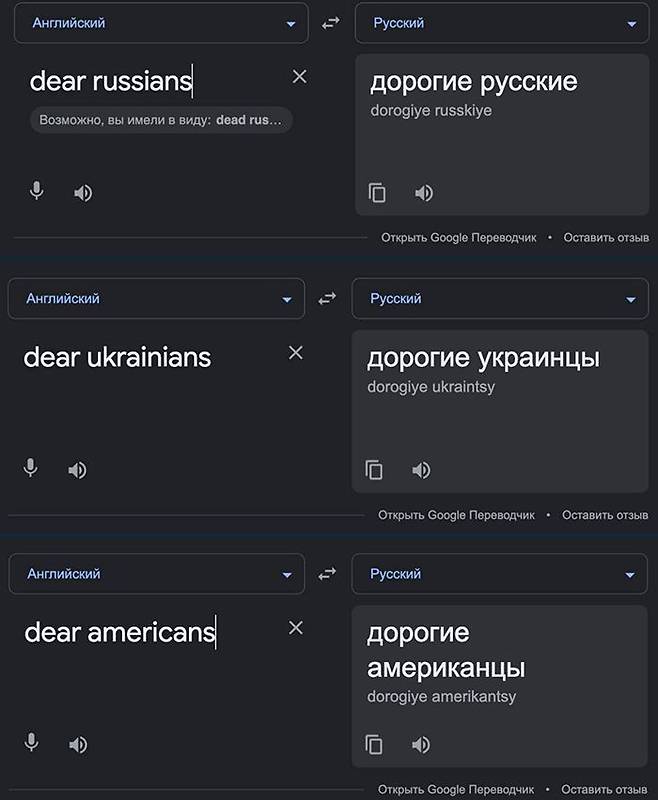The image size is (658, 800).
Task: Copy the "дорогие американцы" translation
Action: pos(374,744)
